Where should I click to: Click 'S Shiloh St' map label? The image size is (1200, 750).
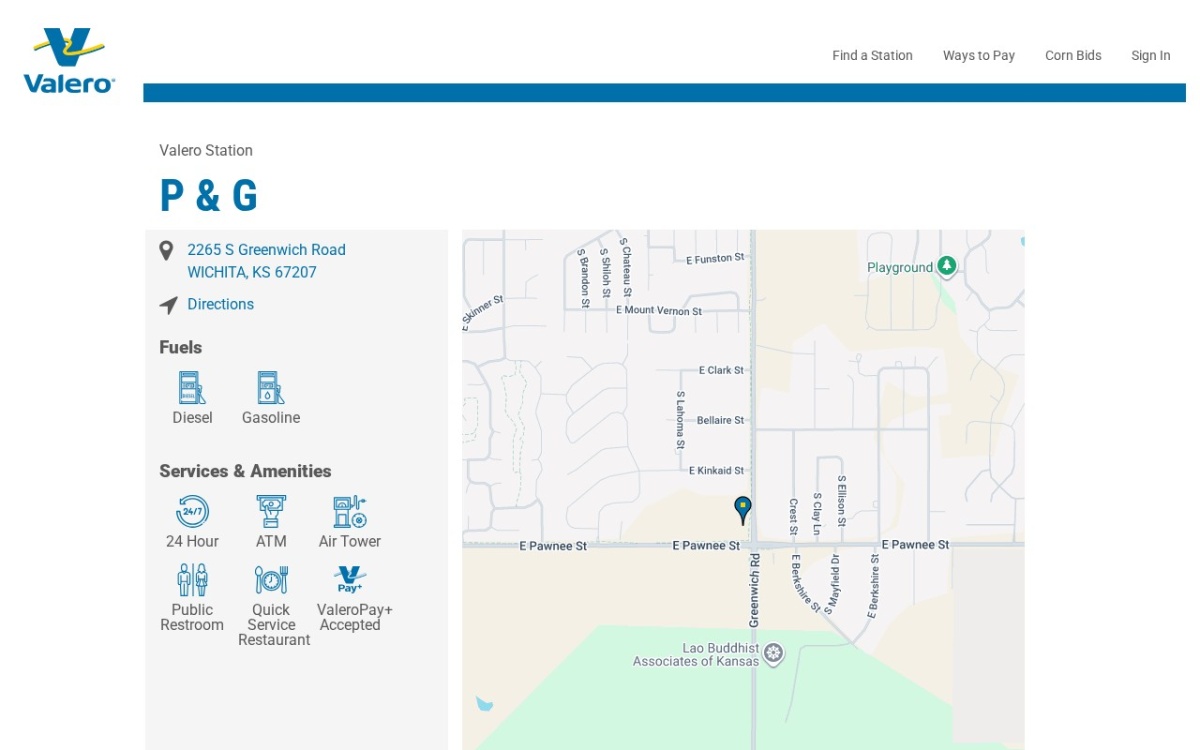click(605, 273)
